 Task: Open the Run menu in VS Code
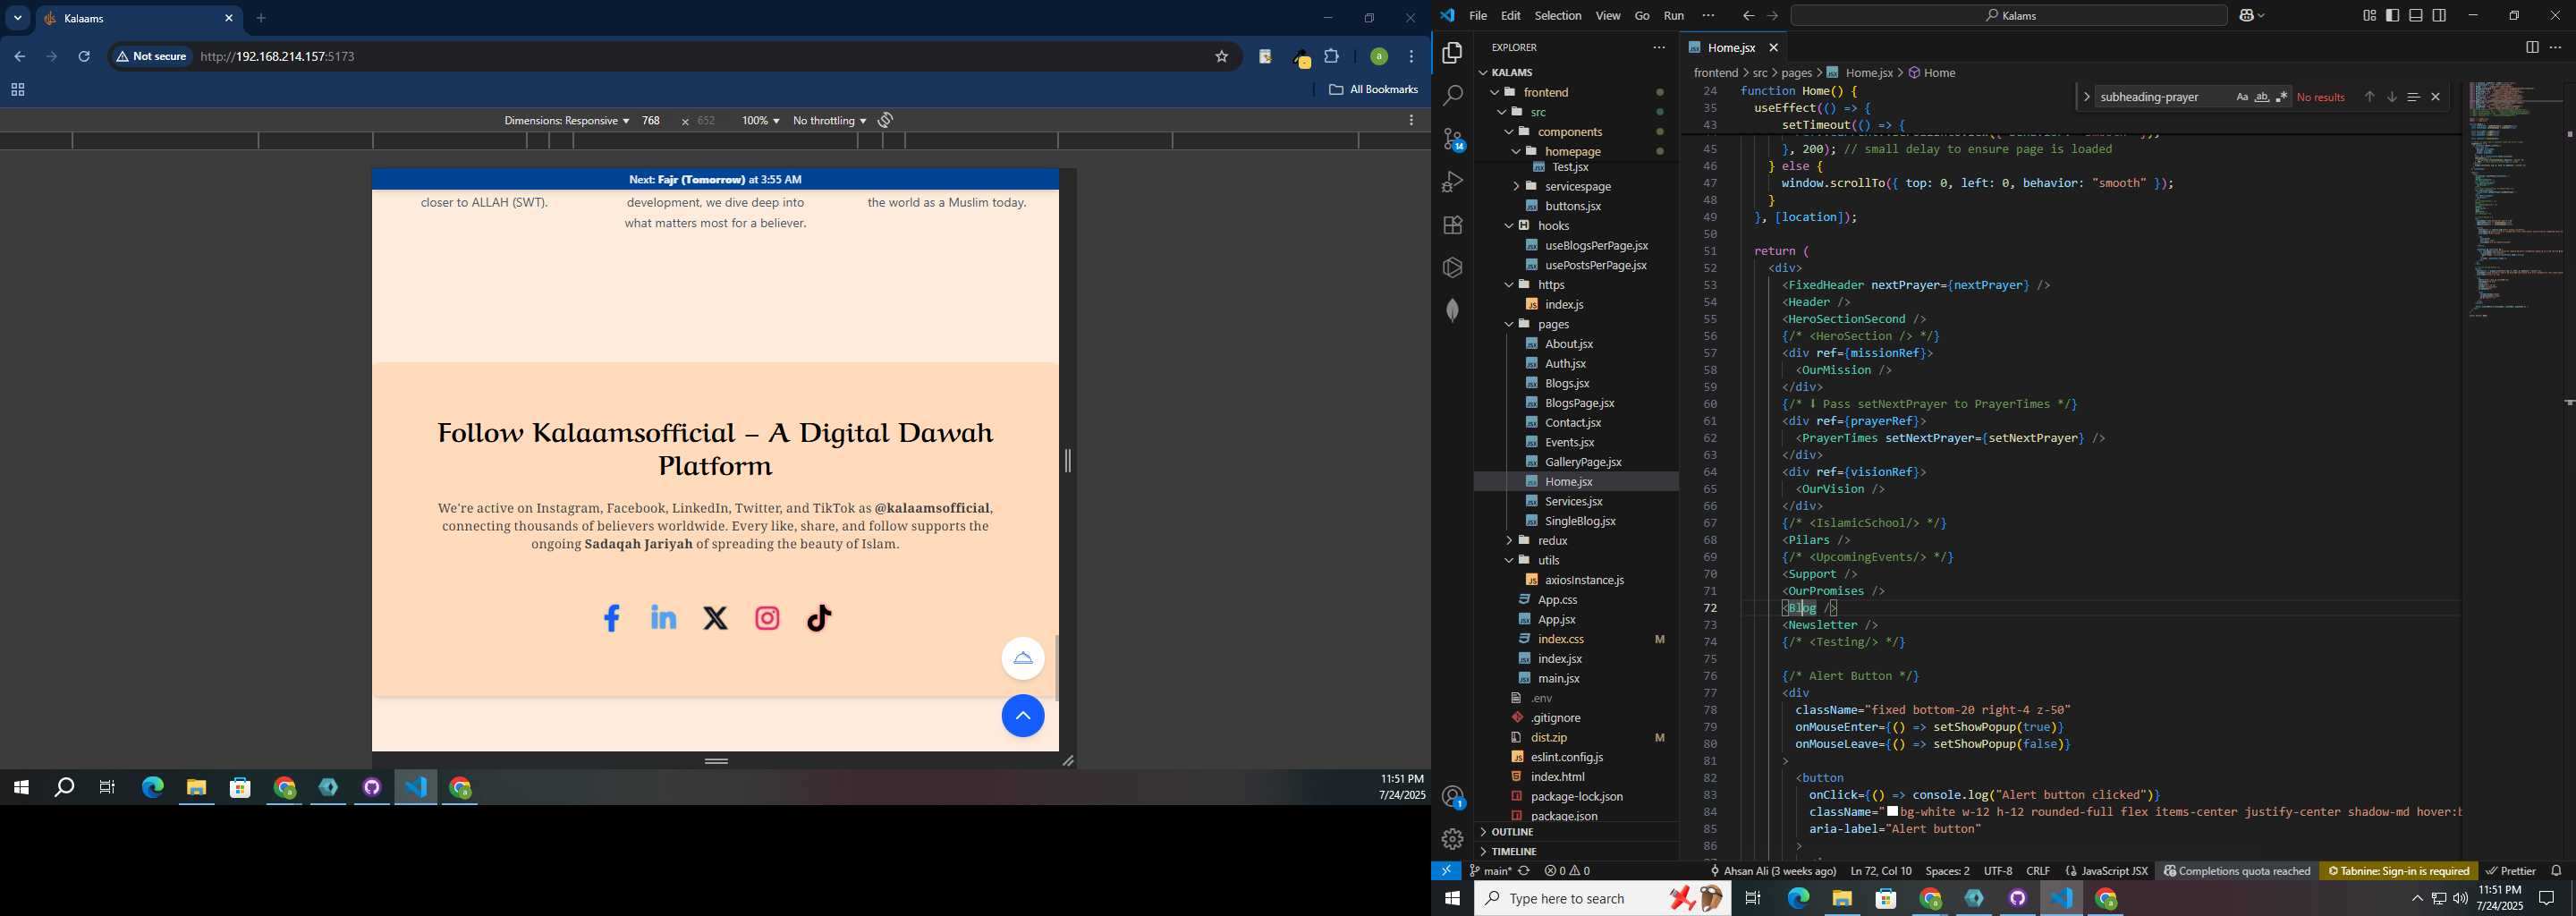[1674, 16]
